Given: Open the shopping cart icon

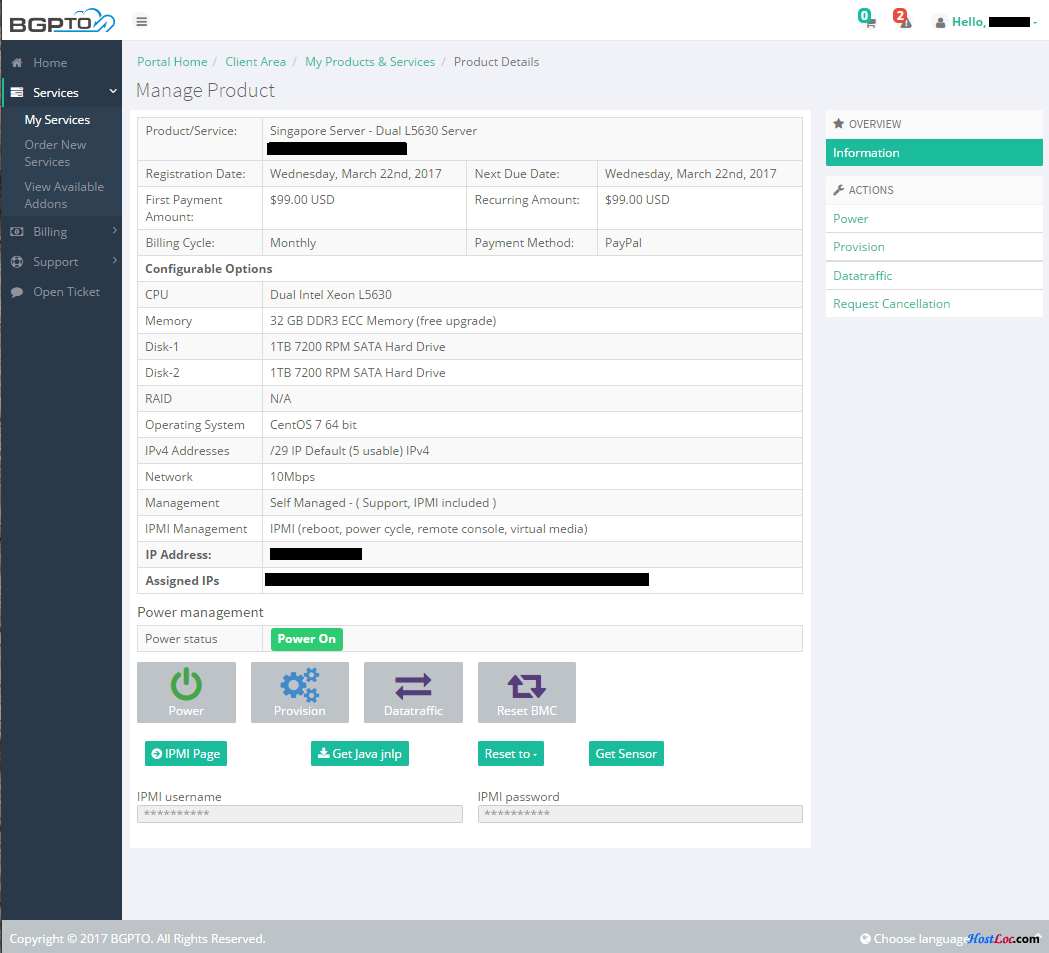Looking at the screenshot, I should coord(868,21).
